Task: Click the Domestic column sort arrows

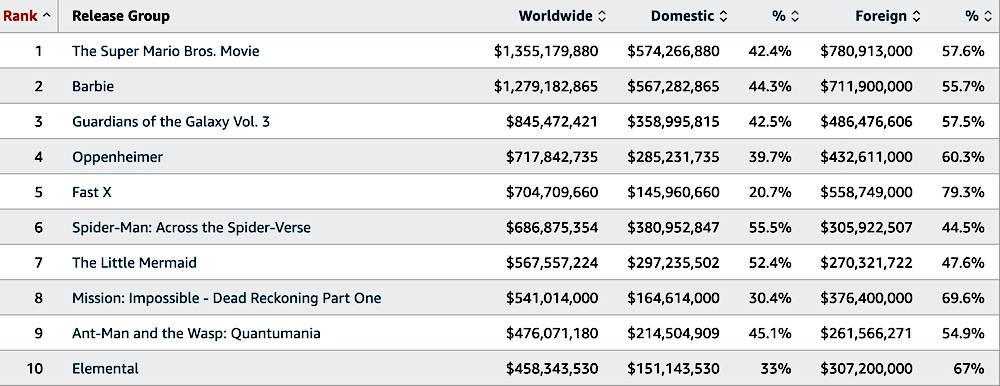Action: pos(723,17)
